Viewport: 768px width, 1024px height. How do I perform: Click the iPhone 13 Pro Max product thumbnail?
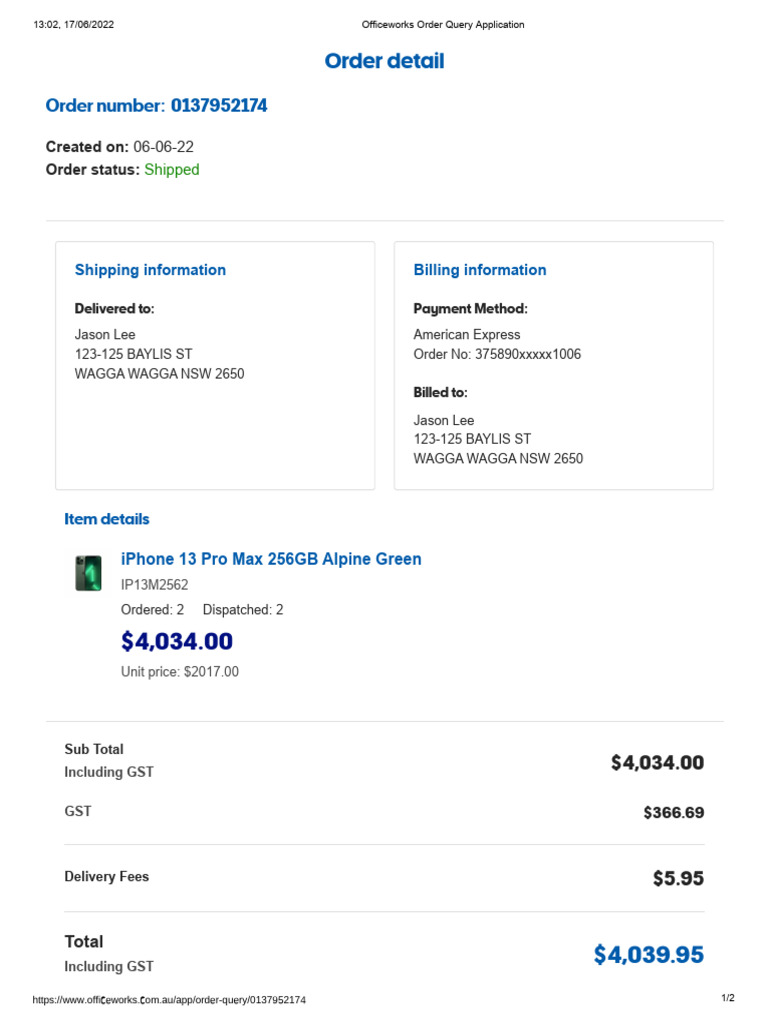coord(88,573)
